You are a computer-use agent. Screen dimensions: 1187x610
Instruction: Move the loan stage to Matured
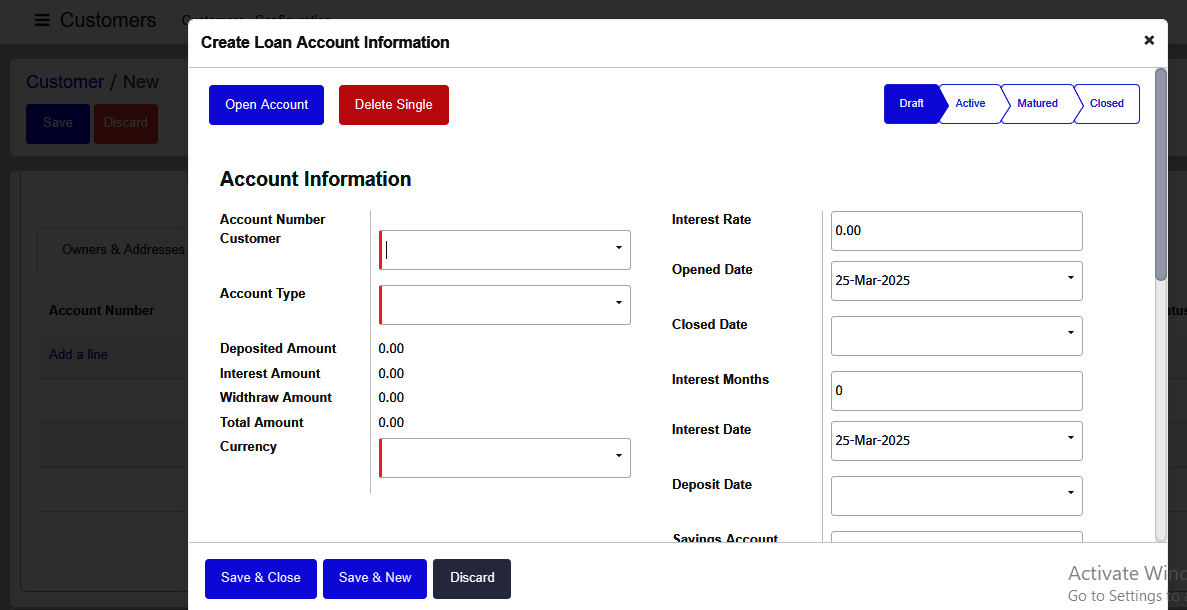tap(1037, 103)
